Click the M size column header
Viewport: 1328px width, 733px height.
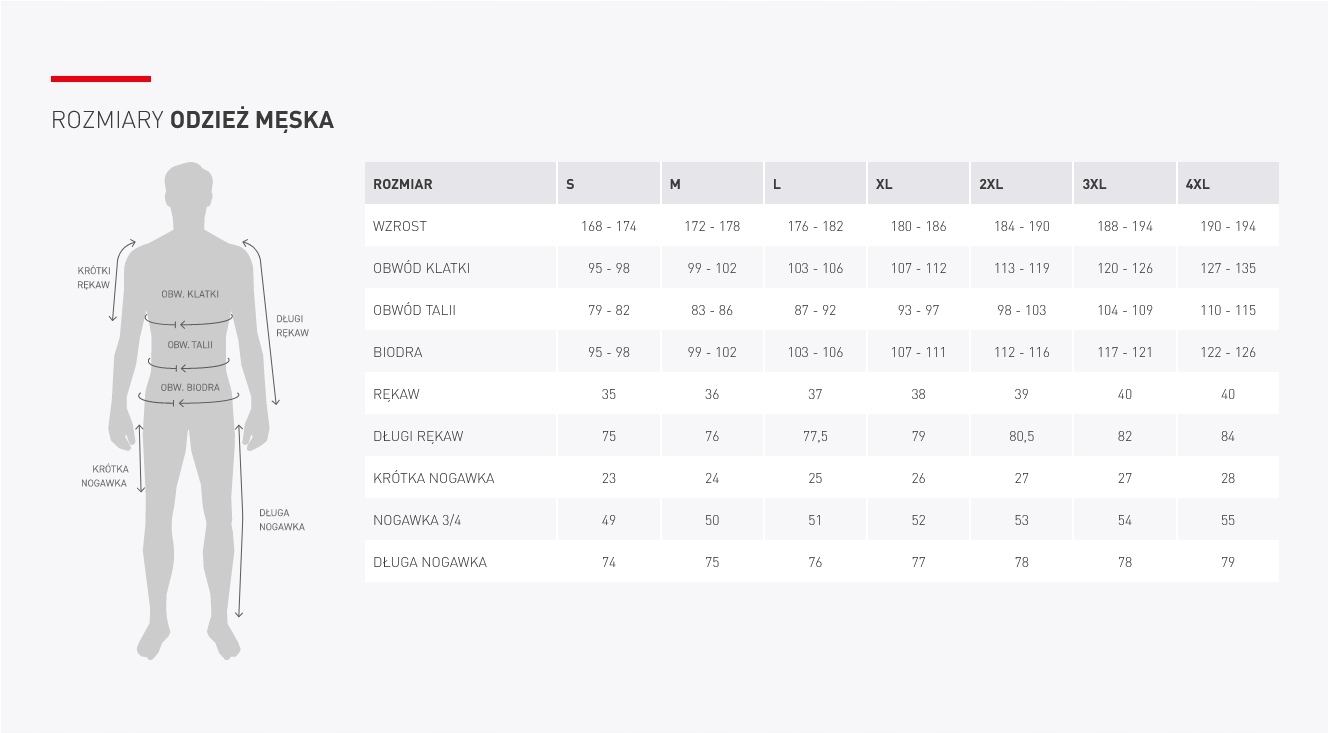tap(675, 184)
